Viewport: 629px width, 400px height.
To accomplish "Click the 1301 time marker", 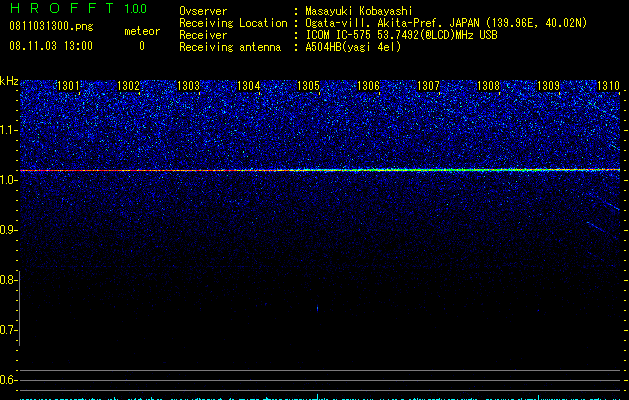I will [x=68, y=85].
